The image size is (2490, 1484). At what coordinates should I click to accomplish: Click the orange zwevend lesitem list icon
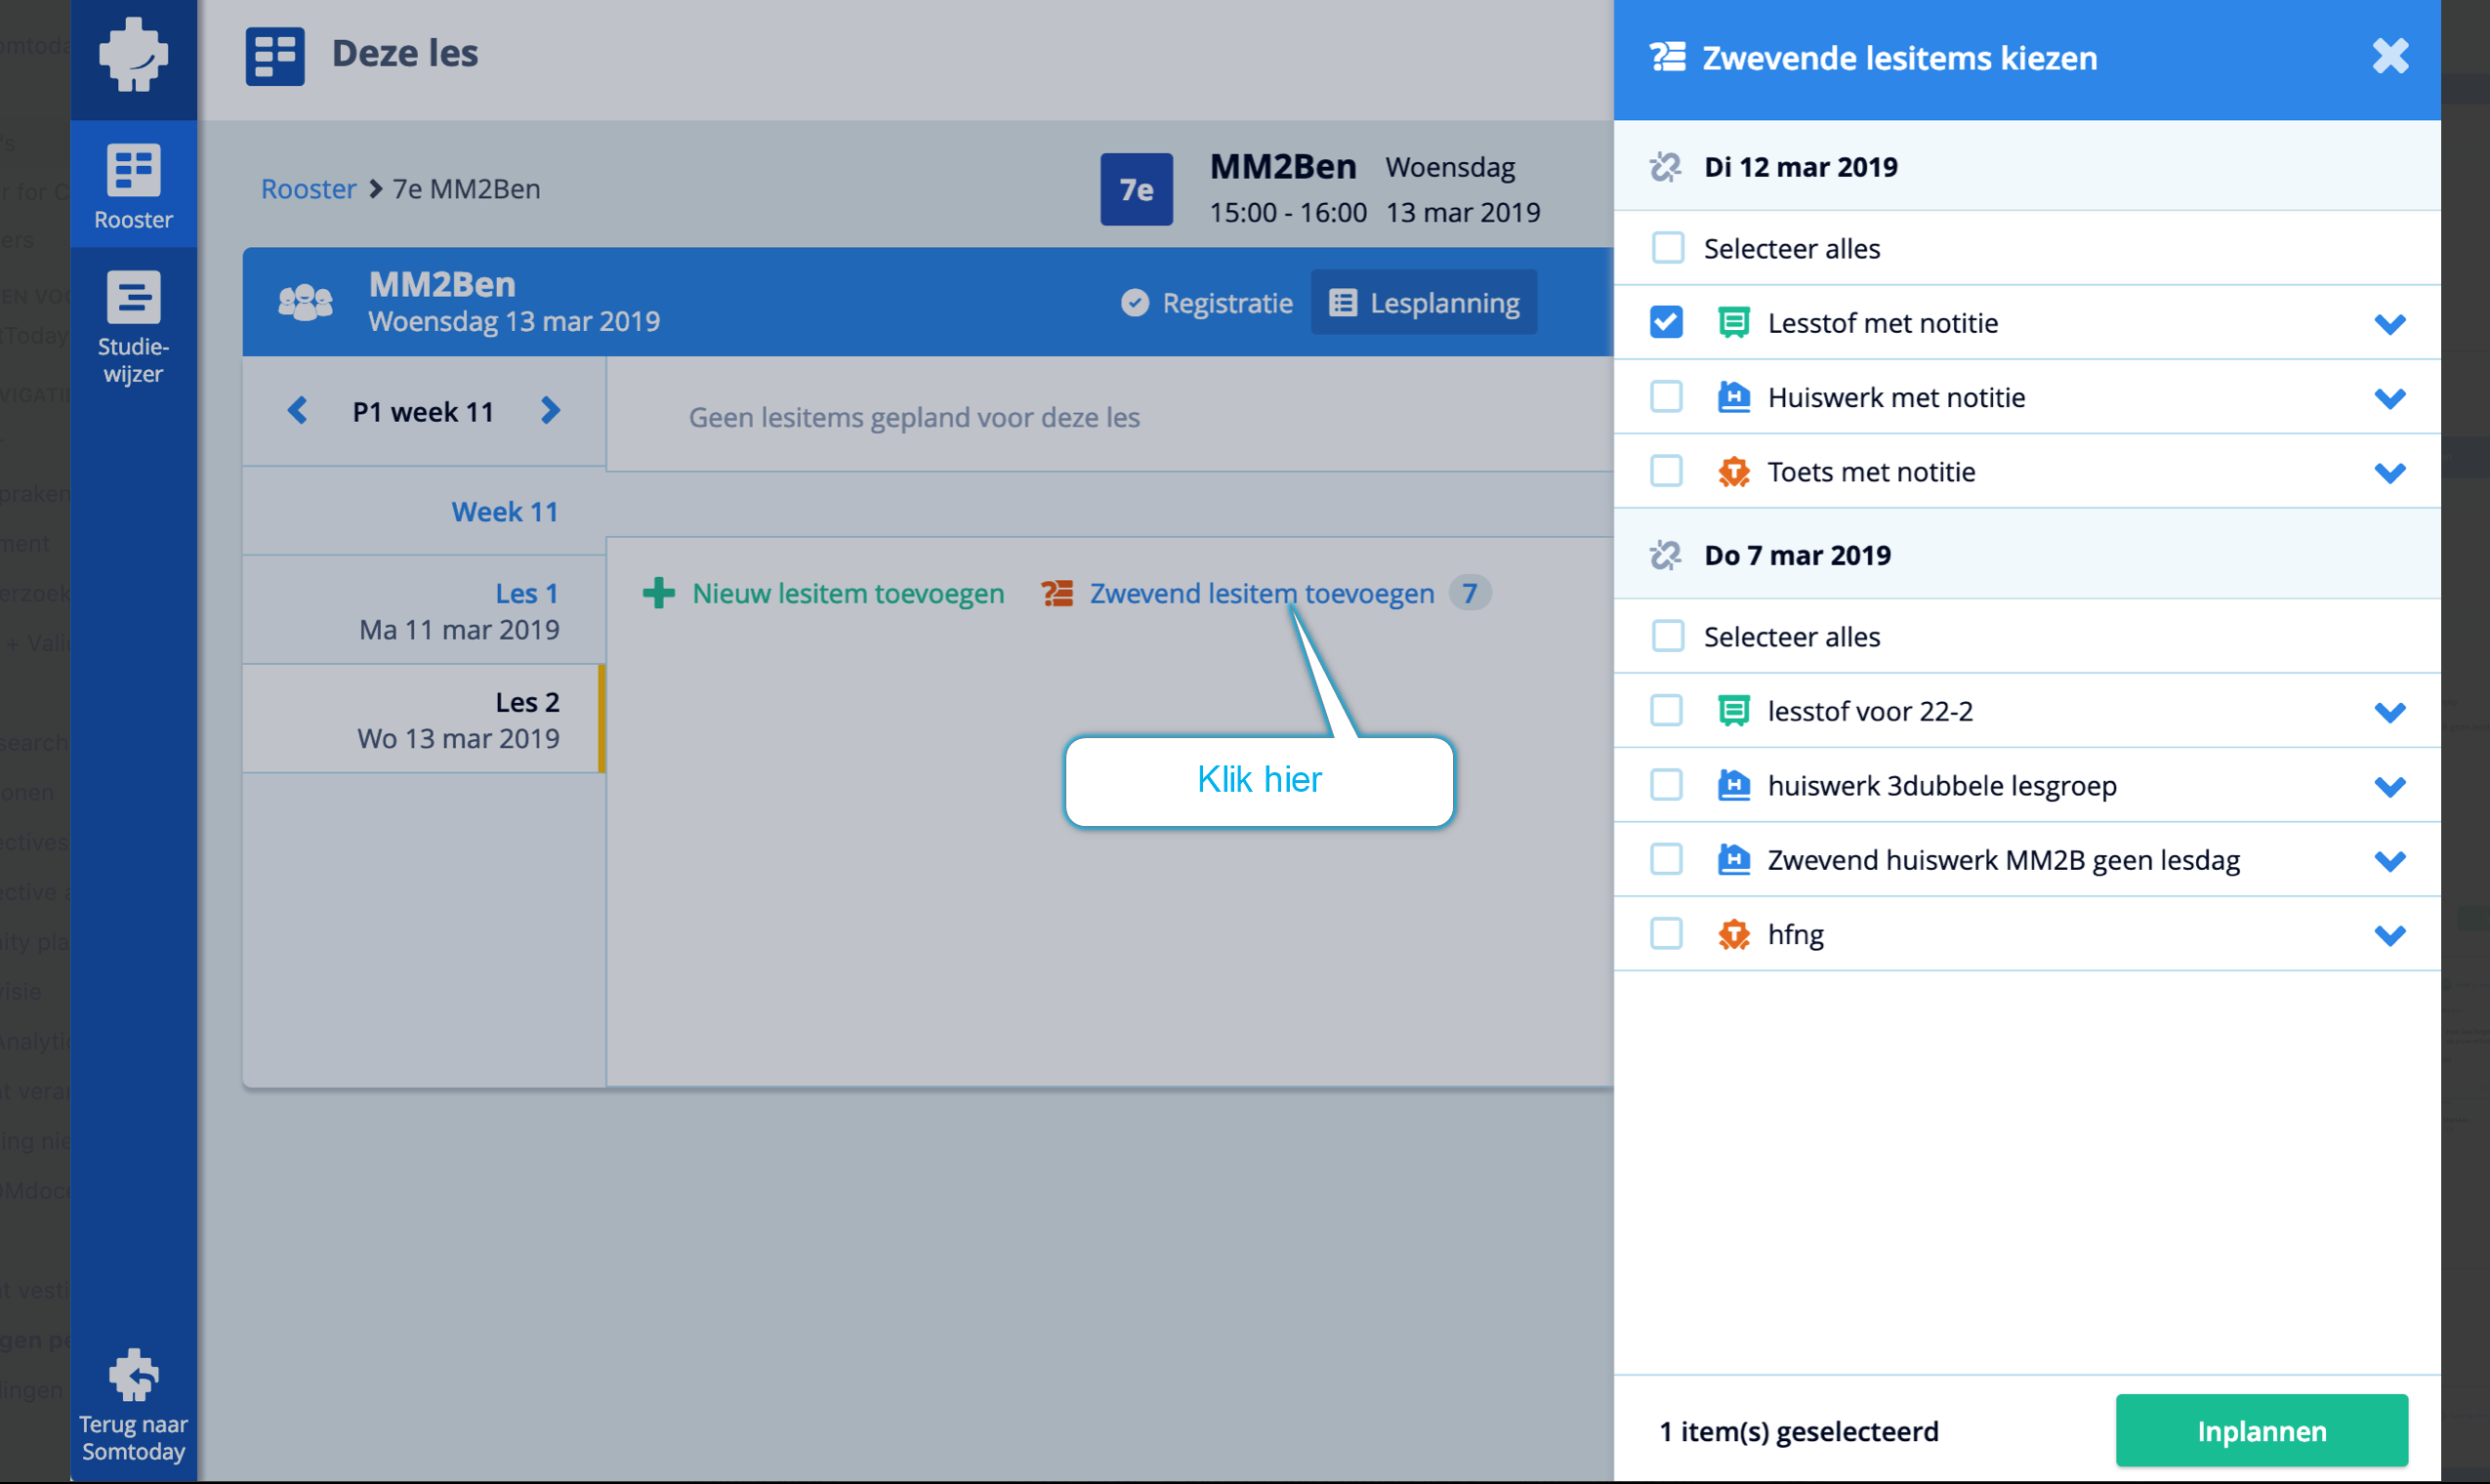[1057, 593]
